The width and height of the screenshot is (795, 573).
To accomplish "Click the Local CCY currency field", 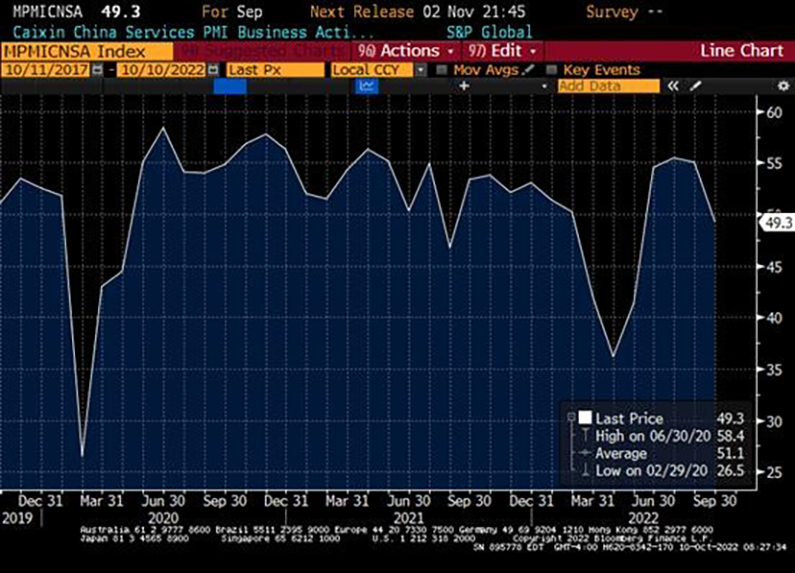I will tap(373, 70).
